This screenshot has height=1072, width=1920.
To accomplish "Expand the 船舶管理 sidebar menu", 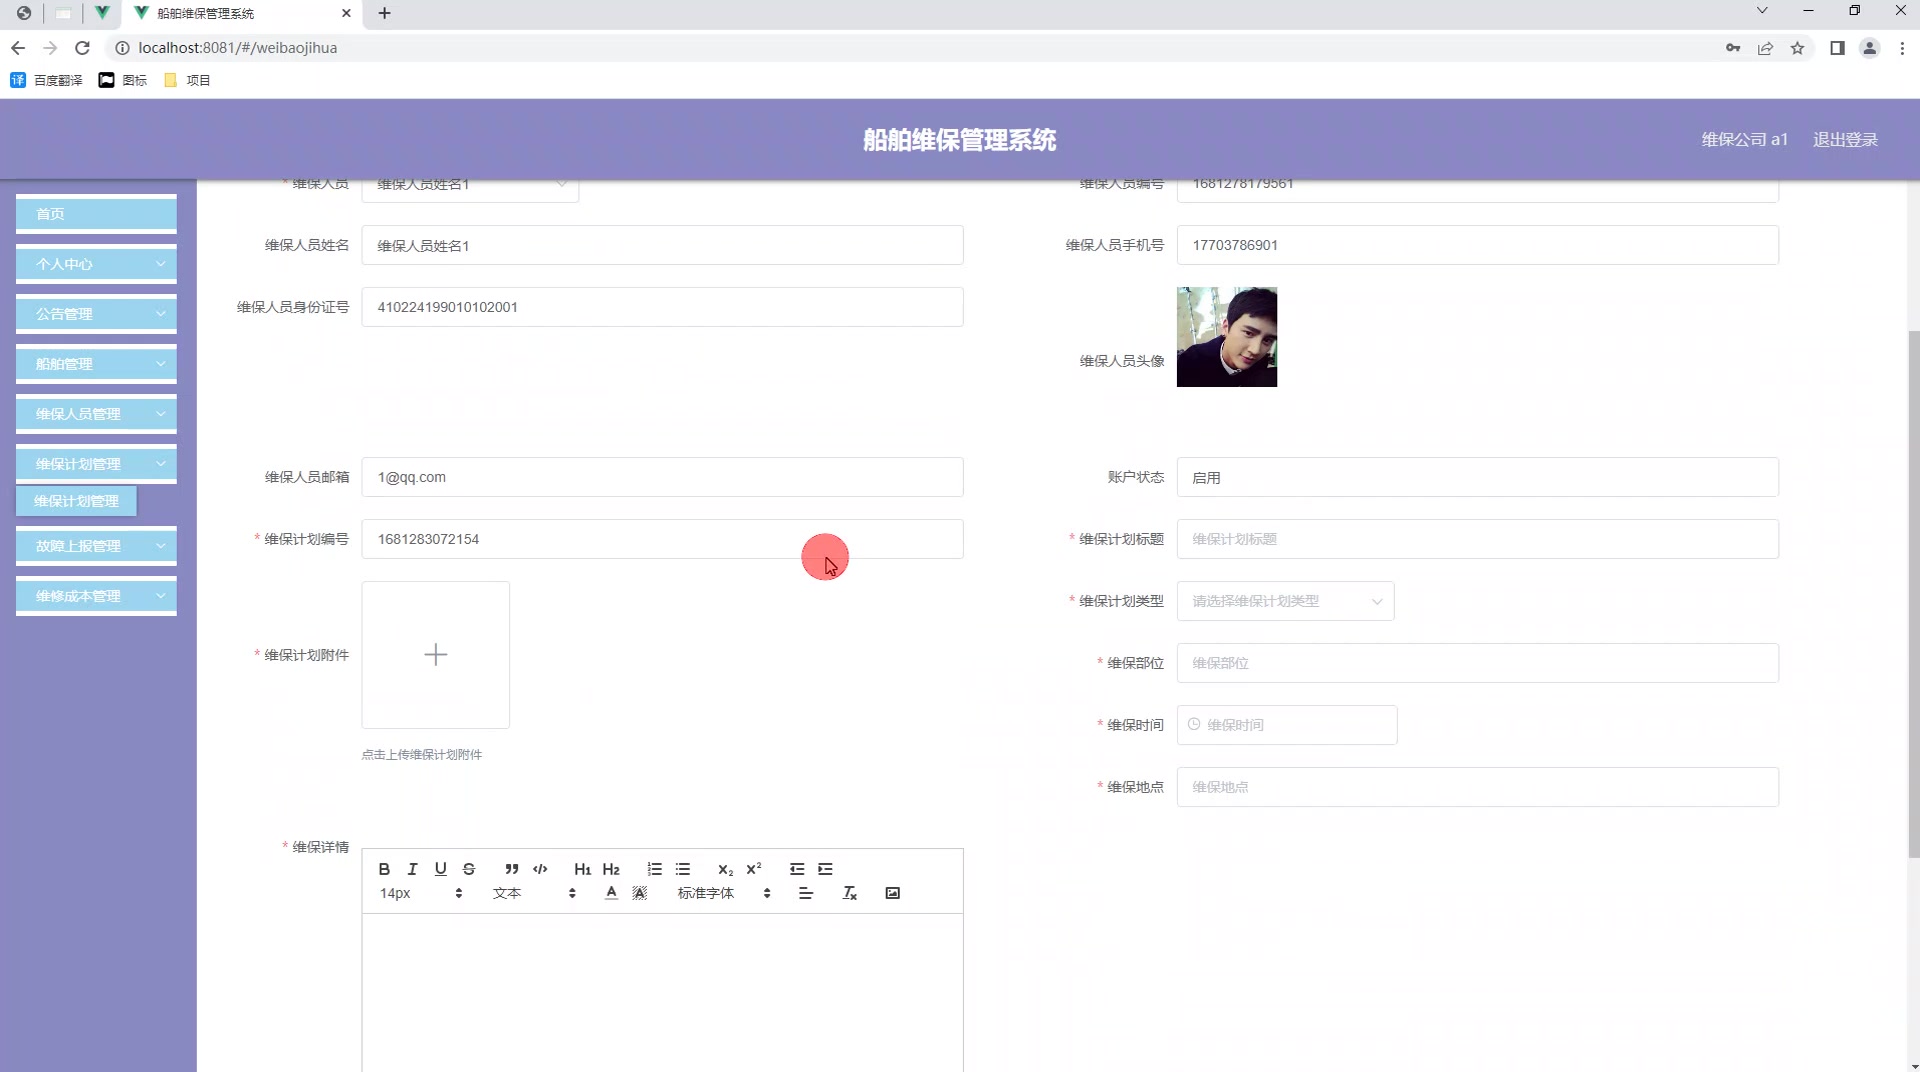I will (x=96, y=364).
